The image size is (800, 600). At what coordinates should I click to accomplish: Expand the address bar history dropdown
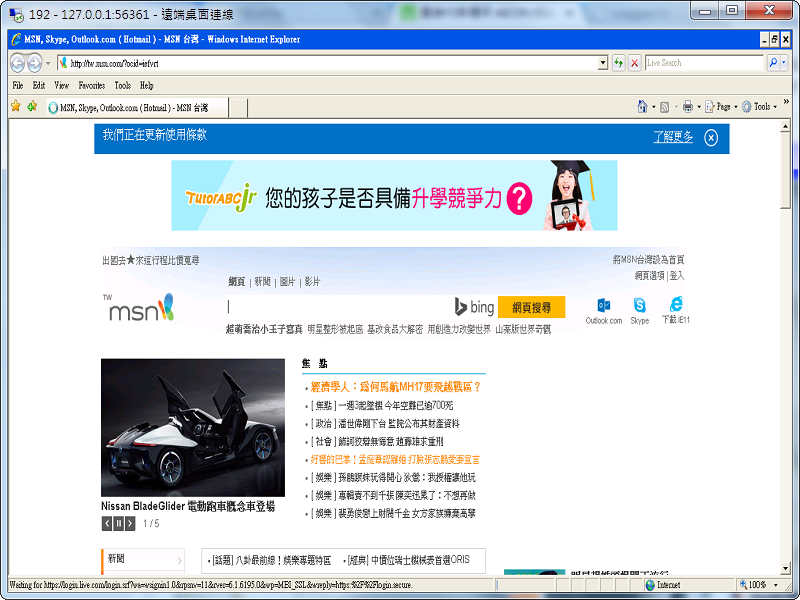603,63
